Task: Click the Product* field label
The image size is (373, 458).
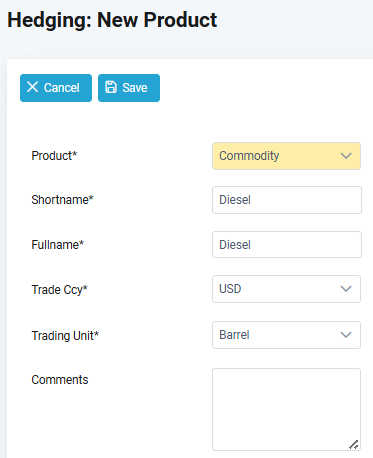Action: [54, 156]
